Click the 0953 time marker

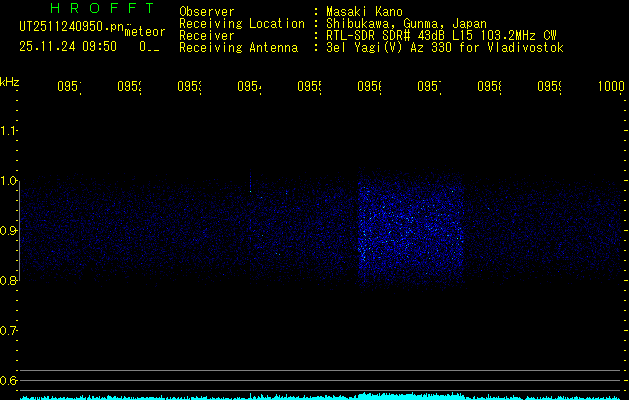(x=189, y=86)
